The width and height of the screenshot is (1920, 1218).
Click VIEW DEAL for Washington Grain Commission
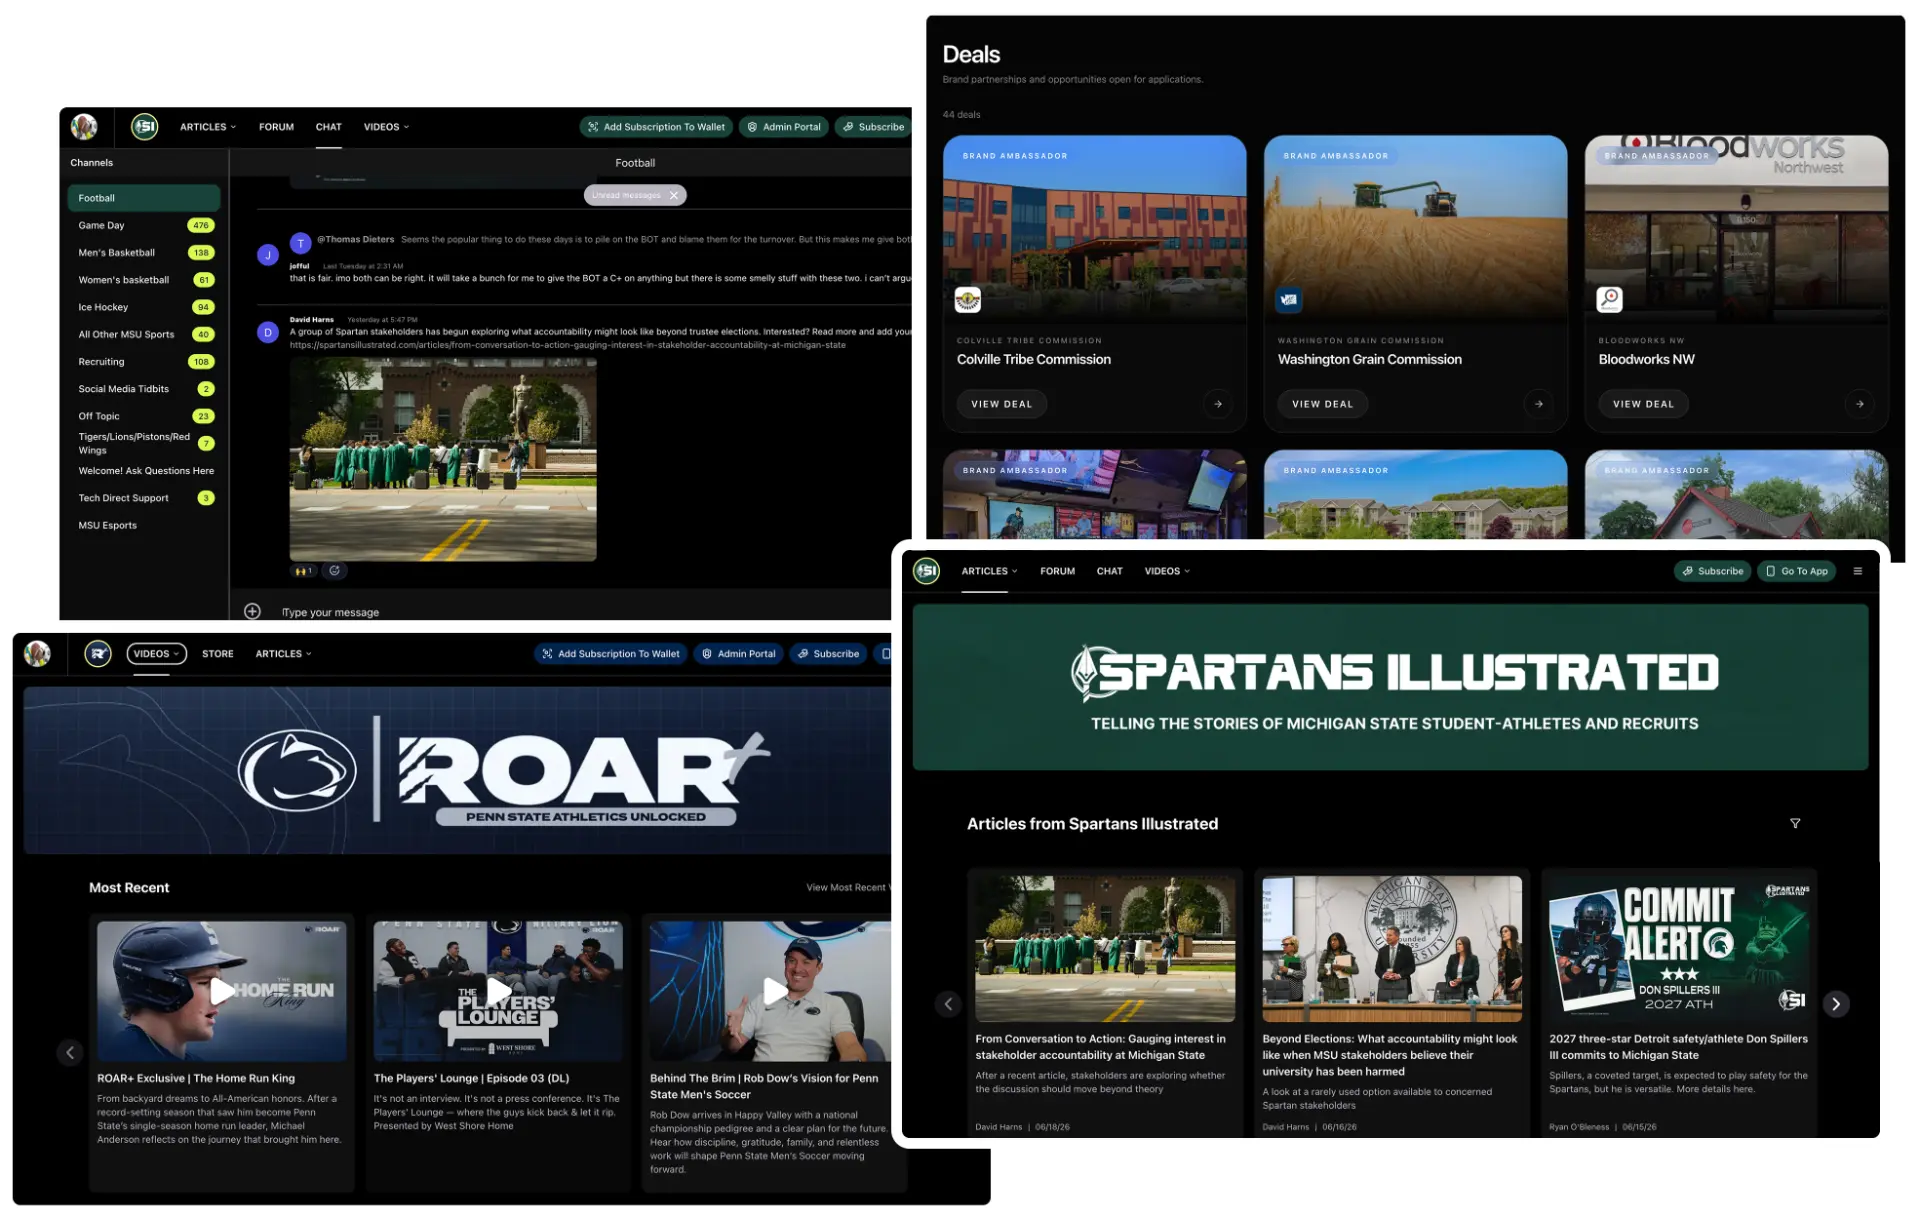click(x=1322, y=404)
